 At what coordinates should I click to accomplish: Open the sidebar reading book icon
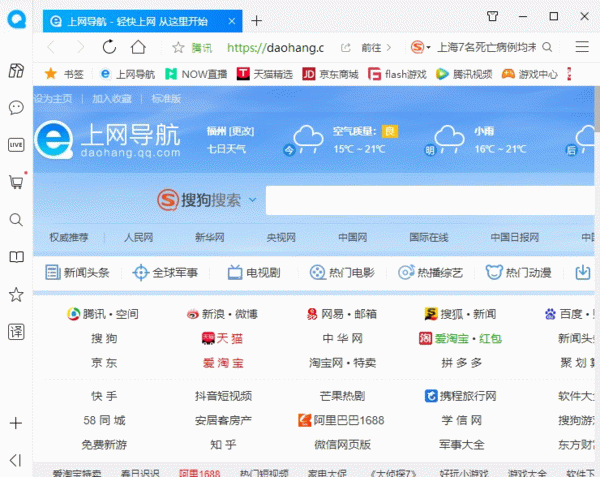(16, 257)
